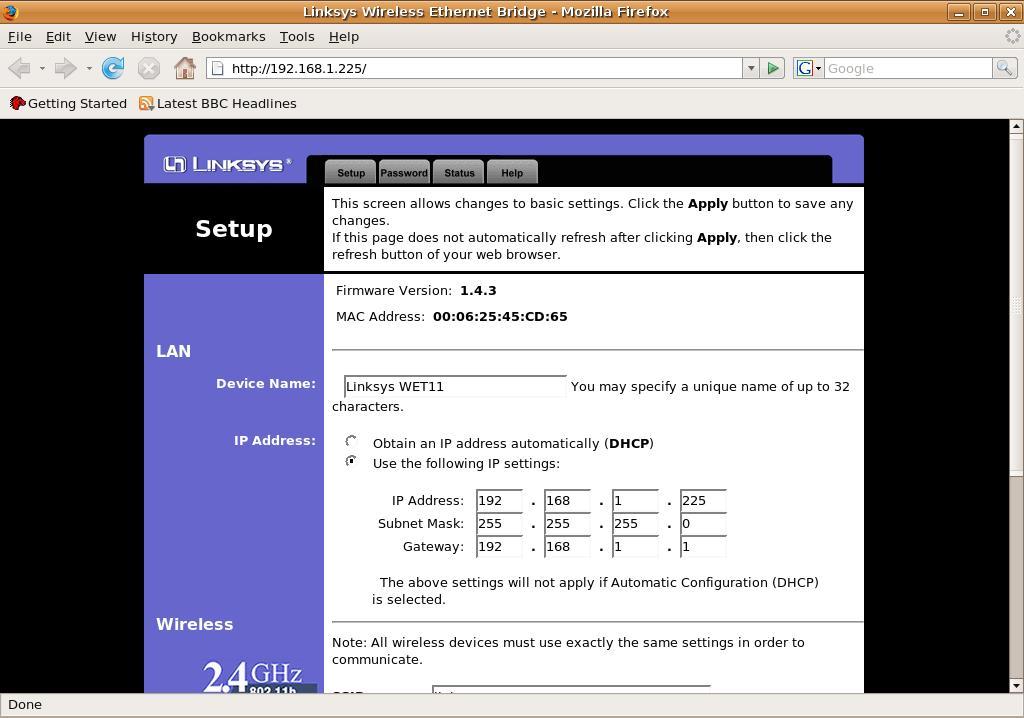Screen dimensions: 1024x718
Task: Click the Device Name field
Action: [455, 386]
